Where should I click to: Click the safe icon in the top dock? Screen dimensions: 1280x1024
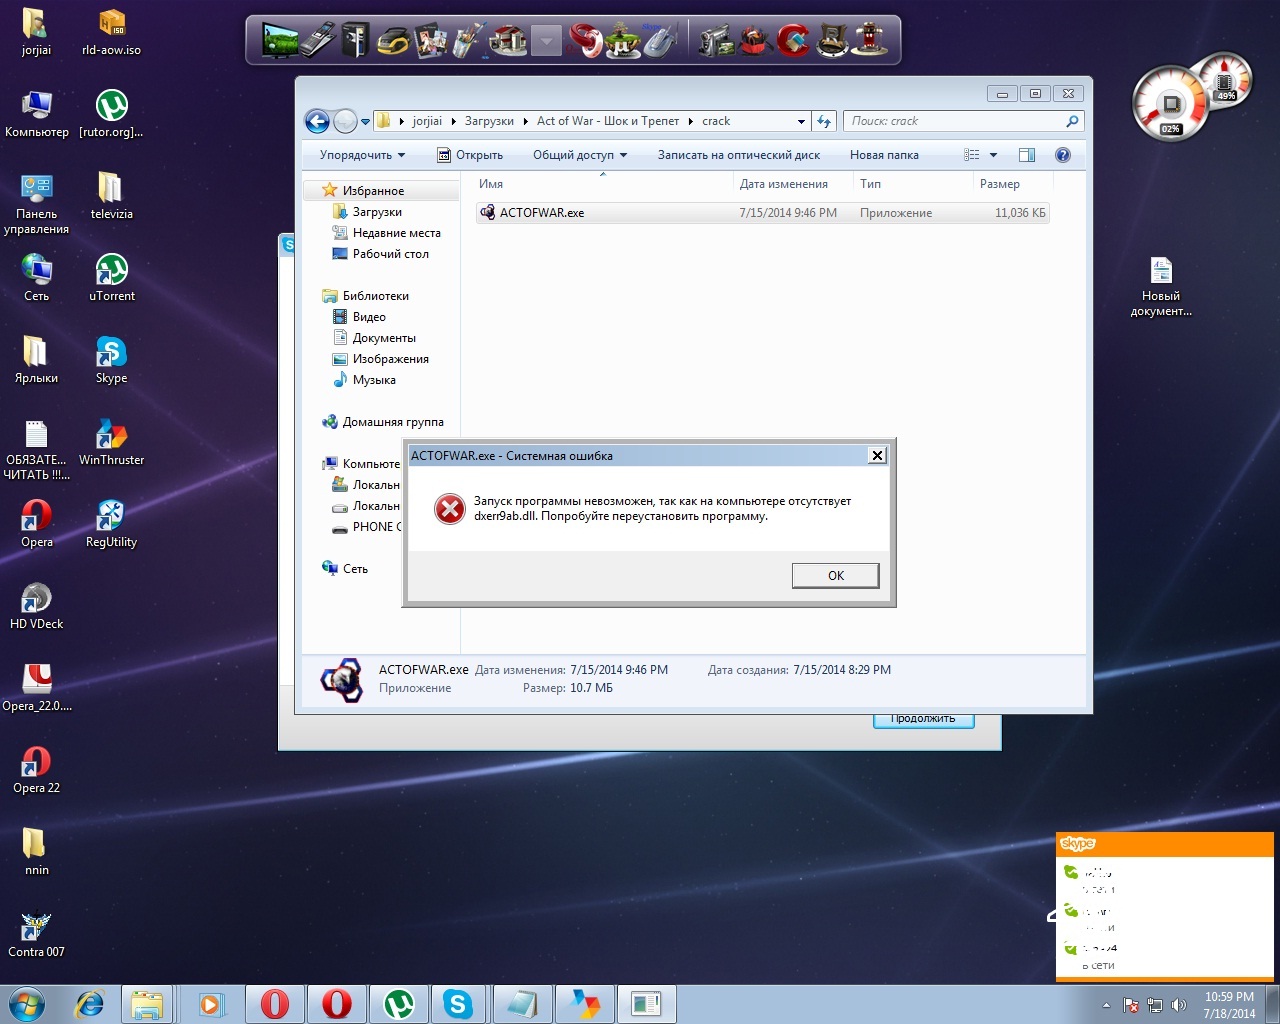(355, 40)
